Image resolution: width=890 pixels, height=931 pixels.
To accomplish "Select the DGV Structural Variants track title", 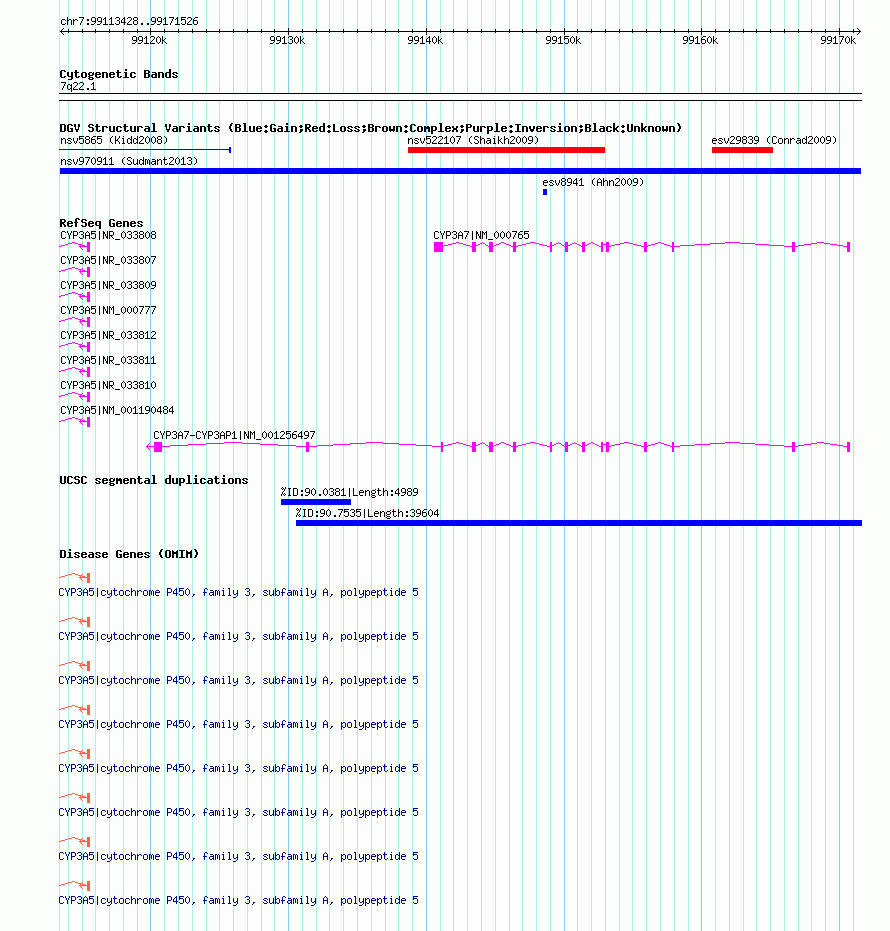I will 370,128.
